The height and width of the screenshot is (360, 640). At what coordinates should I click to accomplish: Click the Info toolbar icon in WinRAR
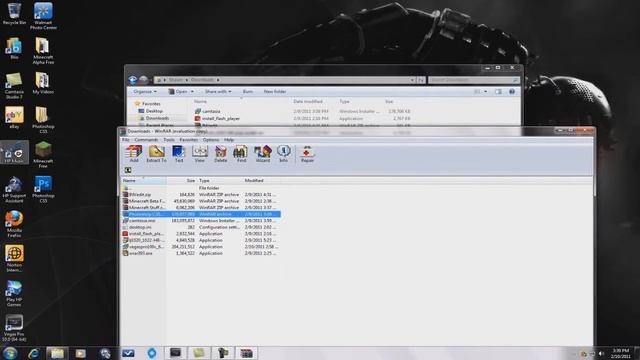[284, 154]
